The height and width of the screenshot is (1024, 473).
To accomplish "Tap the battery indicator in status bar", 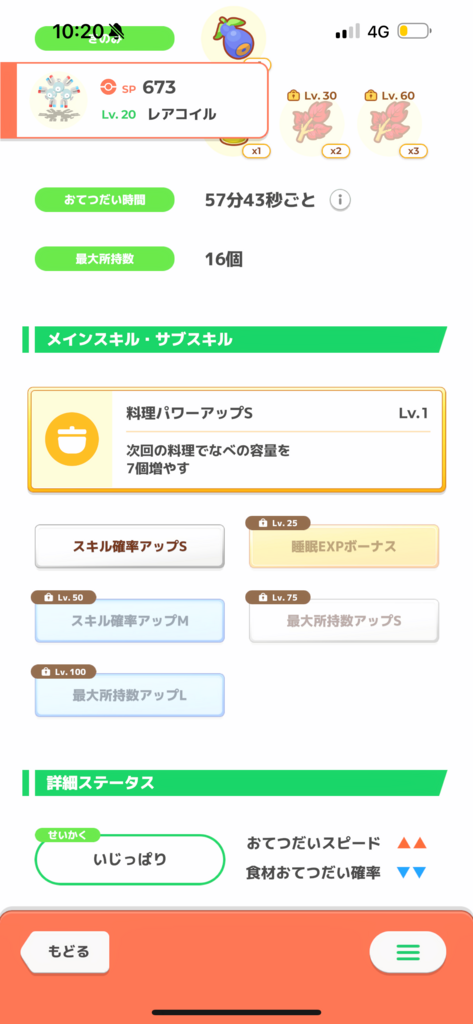I will pos(414,31).
